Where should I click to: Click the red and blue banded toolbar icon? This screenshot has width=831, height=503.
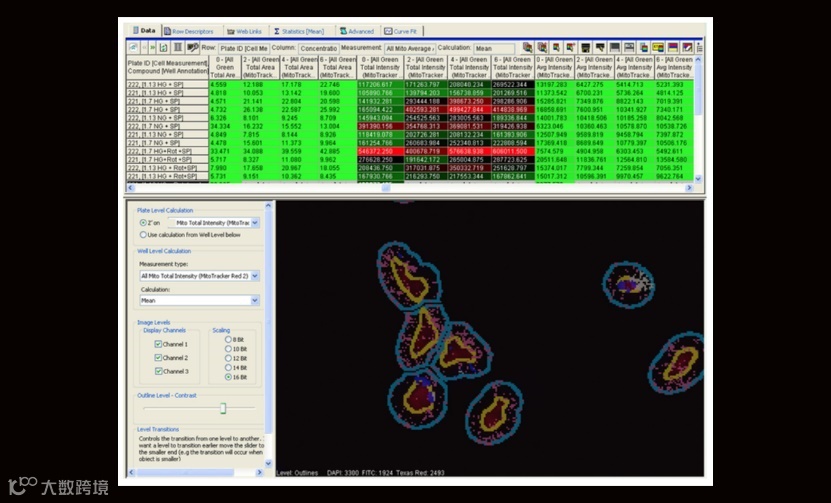coord(673,48)
